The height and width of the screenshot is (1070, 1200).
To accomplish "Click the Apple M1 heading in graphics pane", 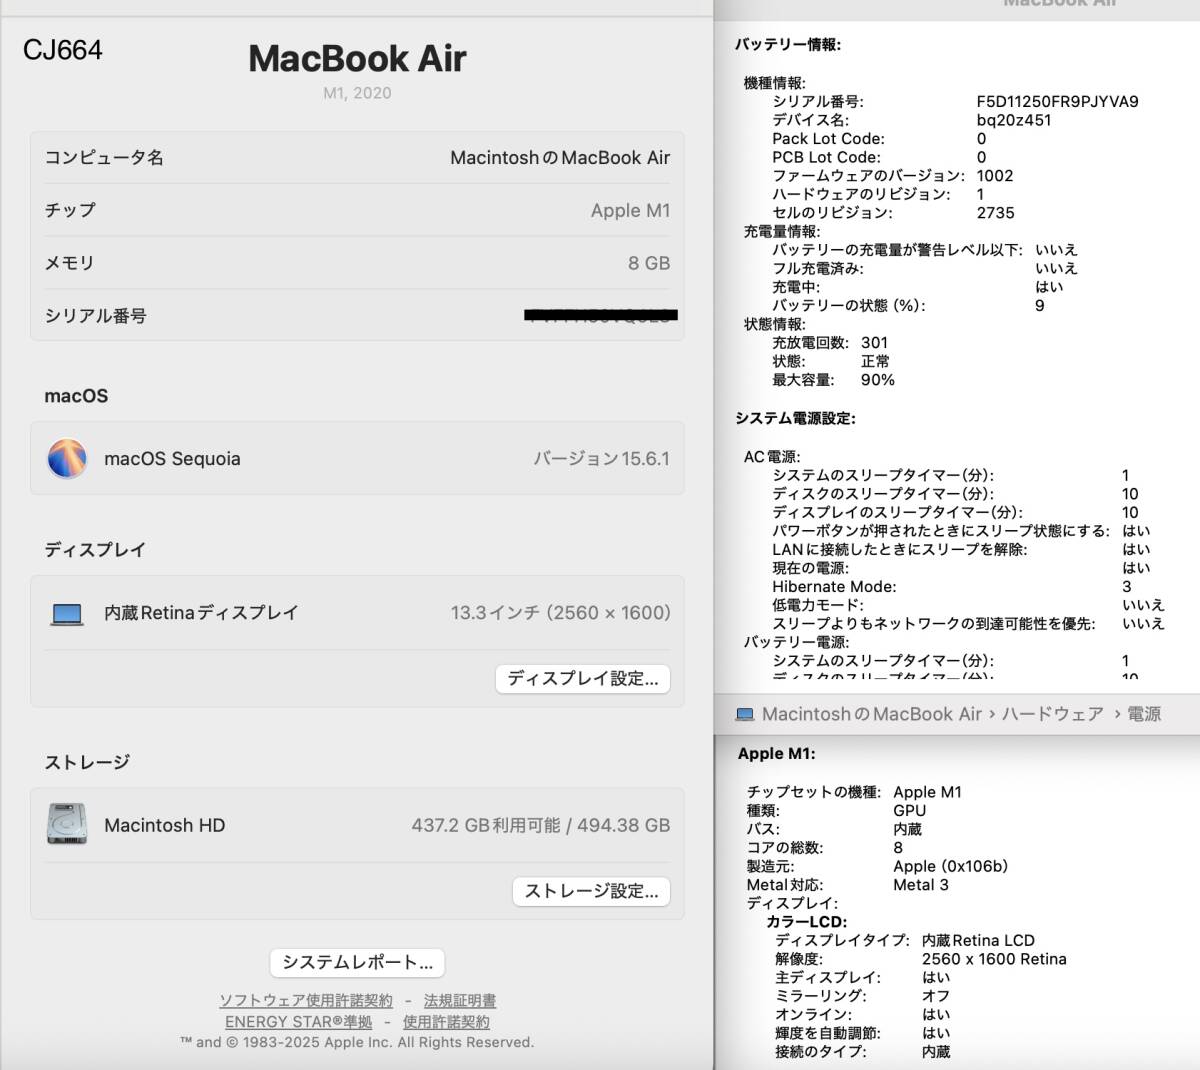I will [776, 754].
